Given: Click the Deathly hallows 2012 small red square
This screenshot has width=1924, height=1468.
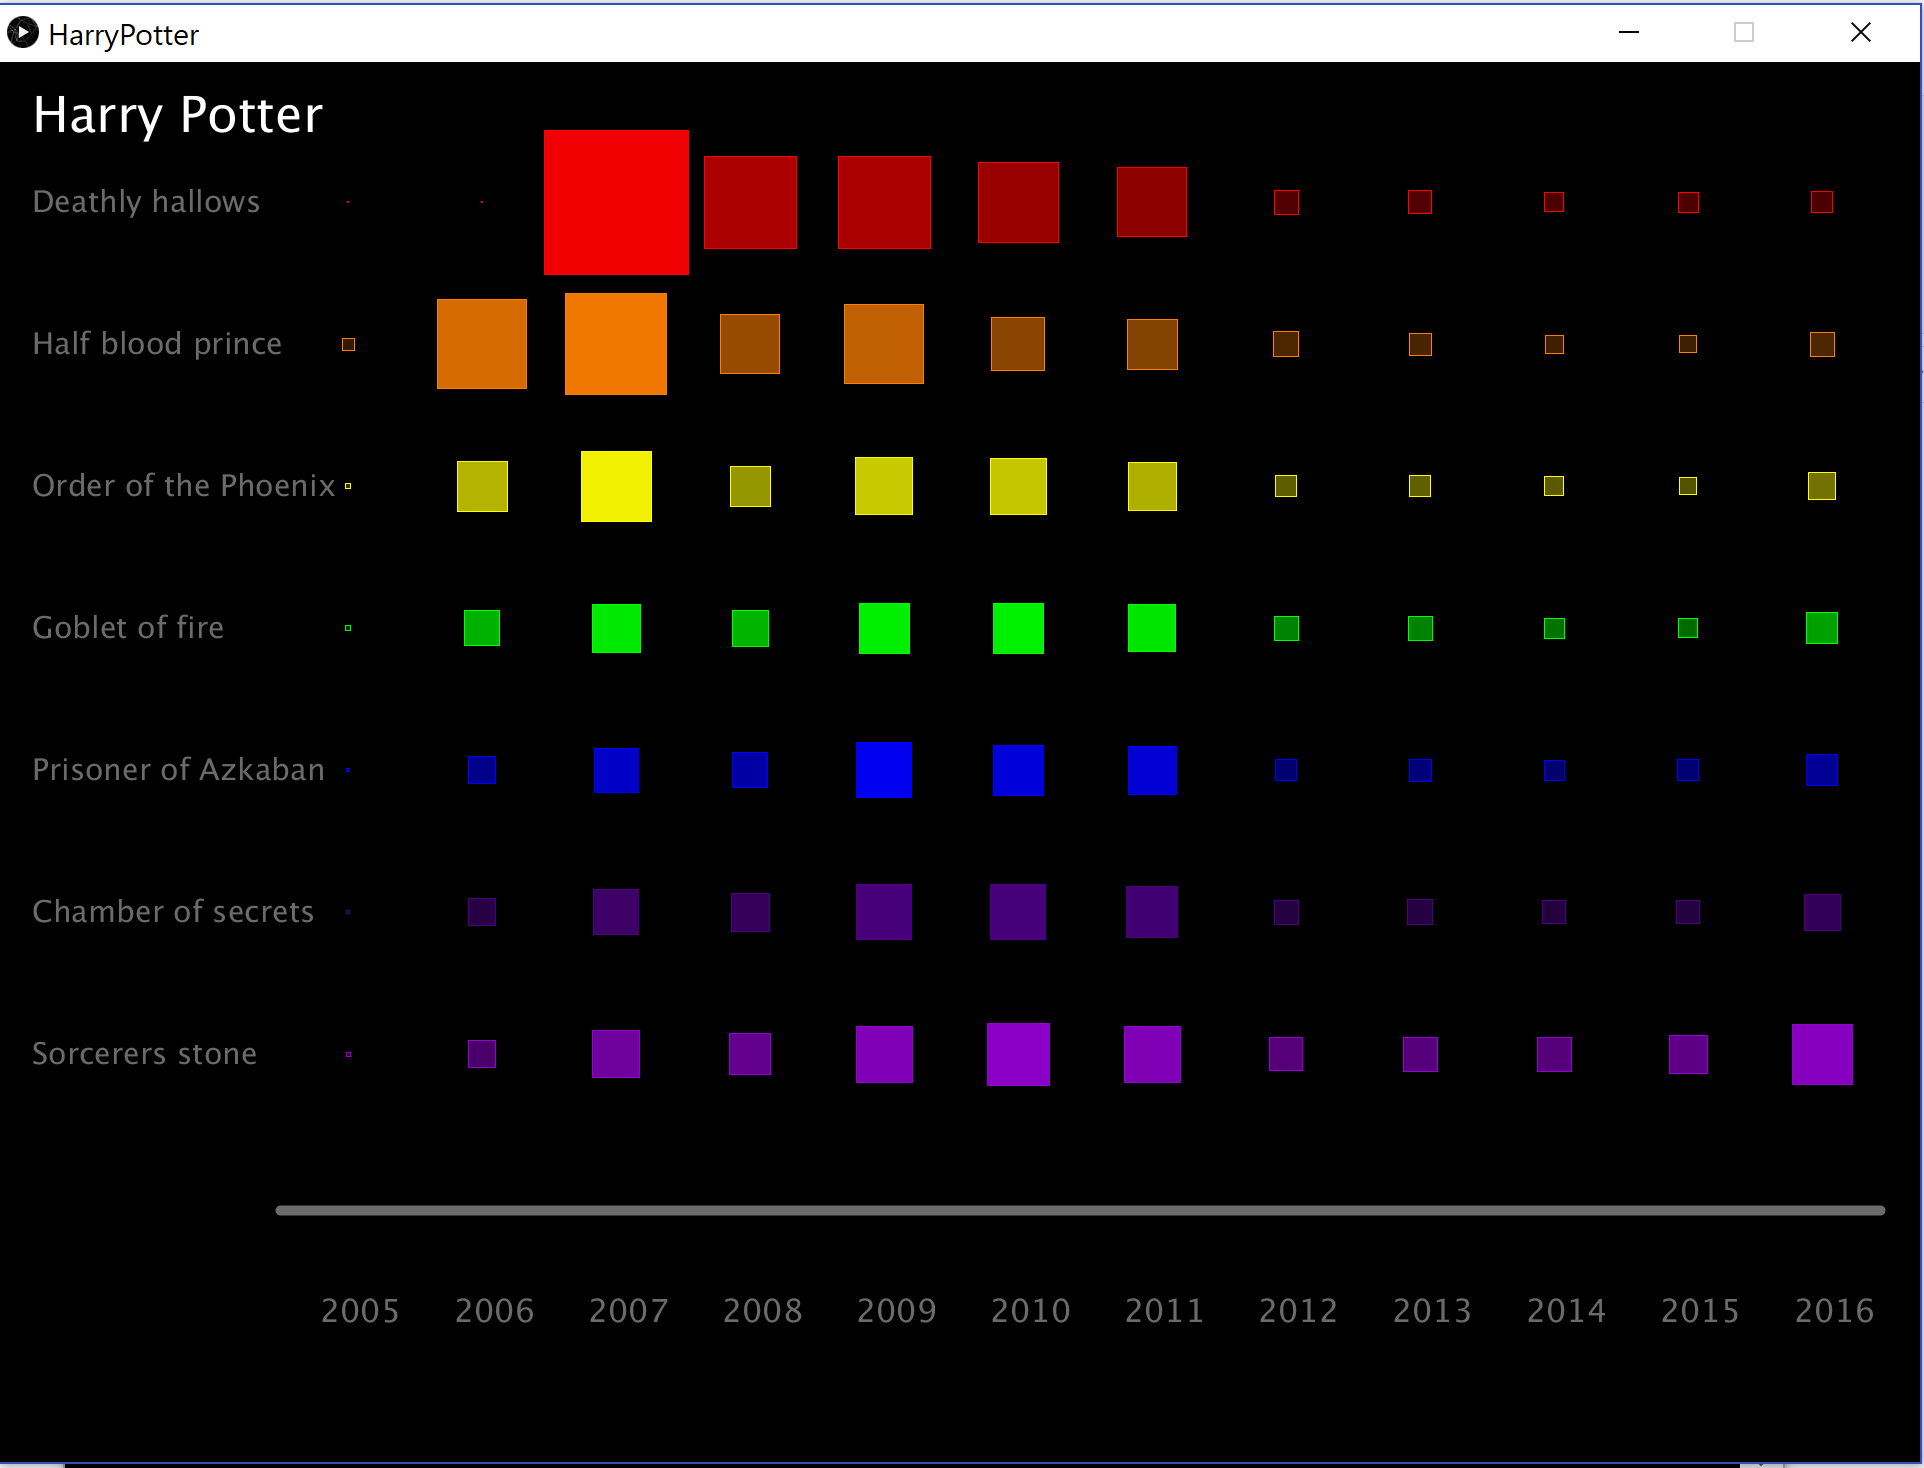Looking at the screenshot, I should click(x=1286, y=202).
